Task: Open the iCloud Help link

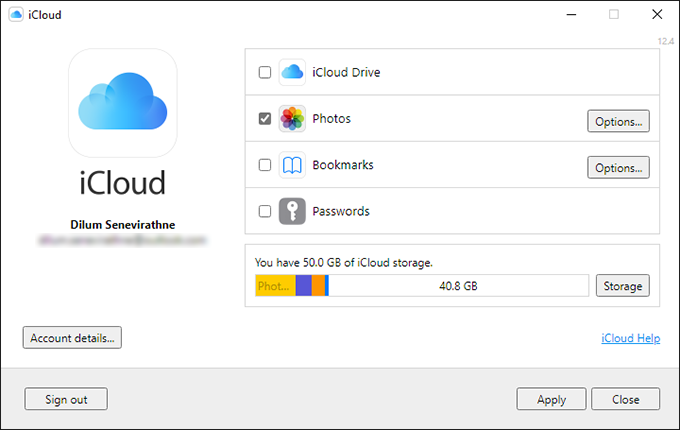Action: click(630, 339)
